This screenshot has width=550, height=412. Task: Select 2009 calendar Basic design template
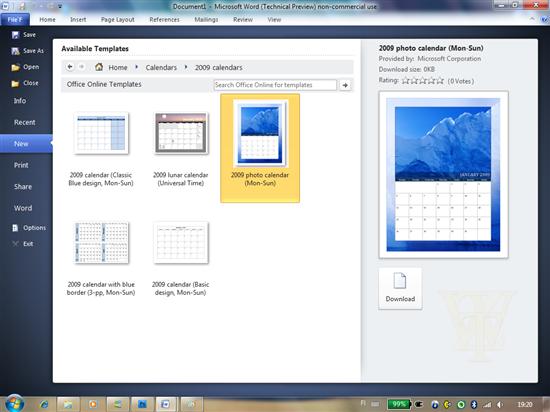[x=181, y=259]
